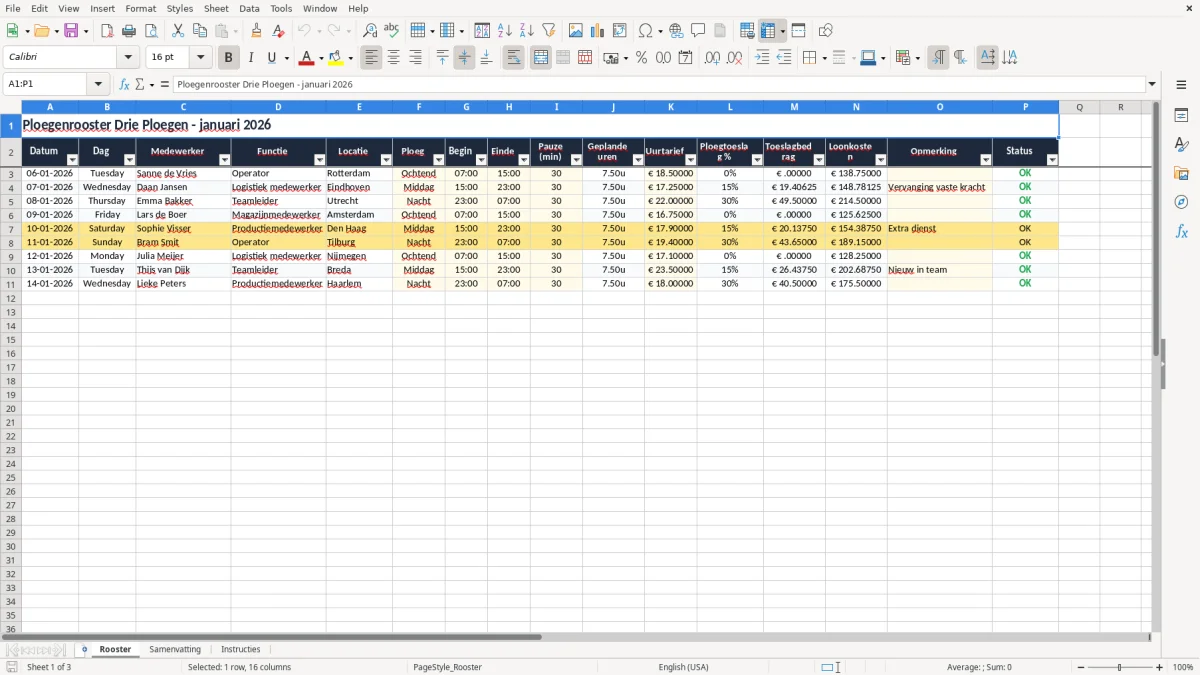Click Format as Date icon
This screenshot has width=1200, height=675.
click(x=686, y=58)
